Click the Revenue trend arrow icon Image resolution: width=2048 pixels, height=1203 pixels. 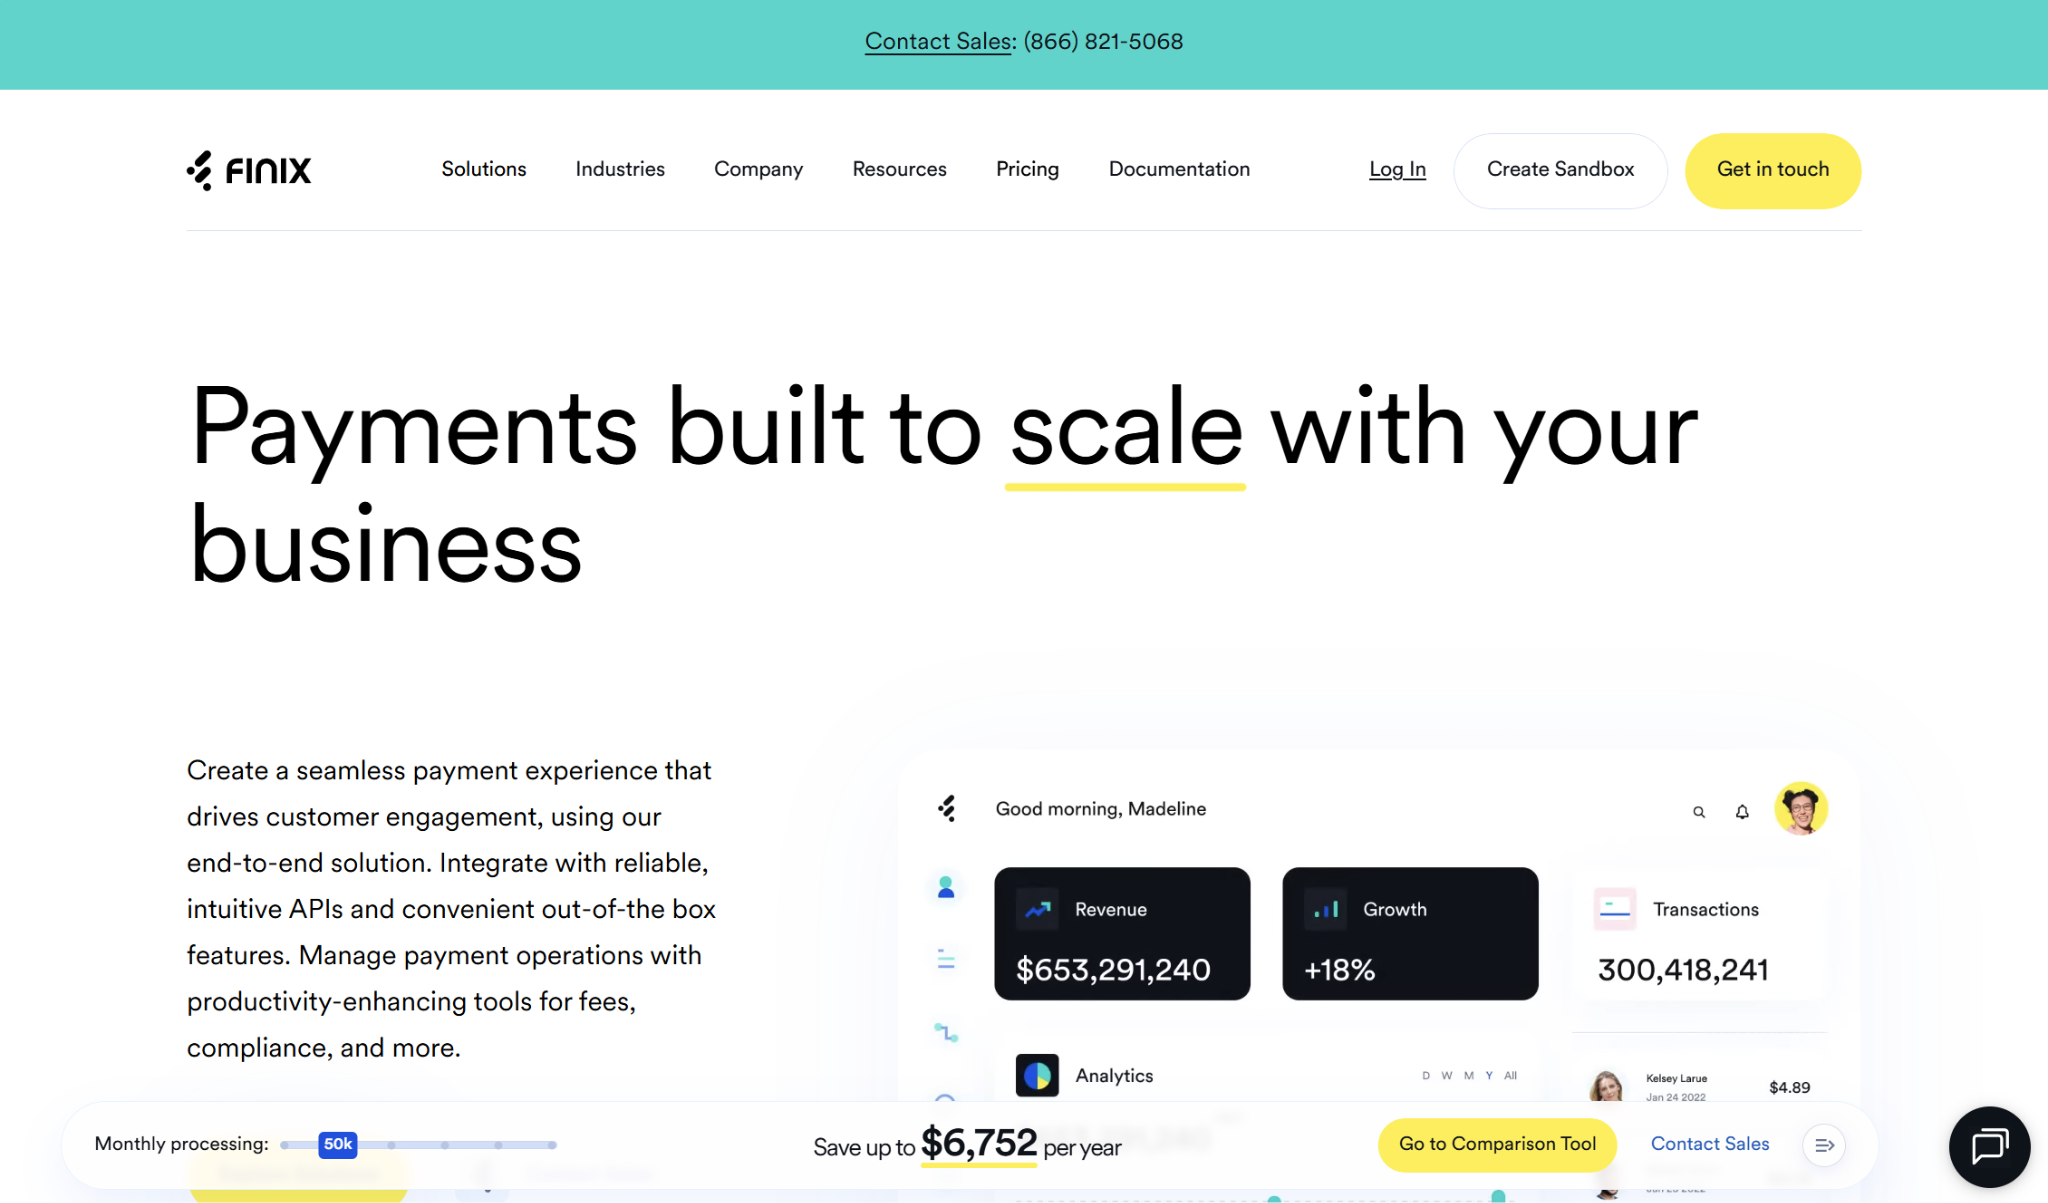(x=1037, y=909)
